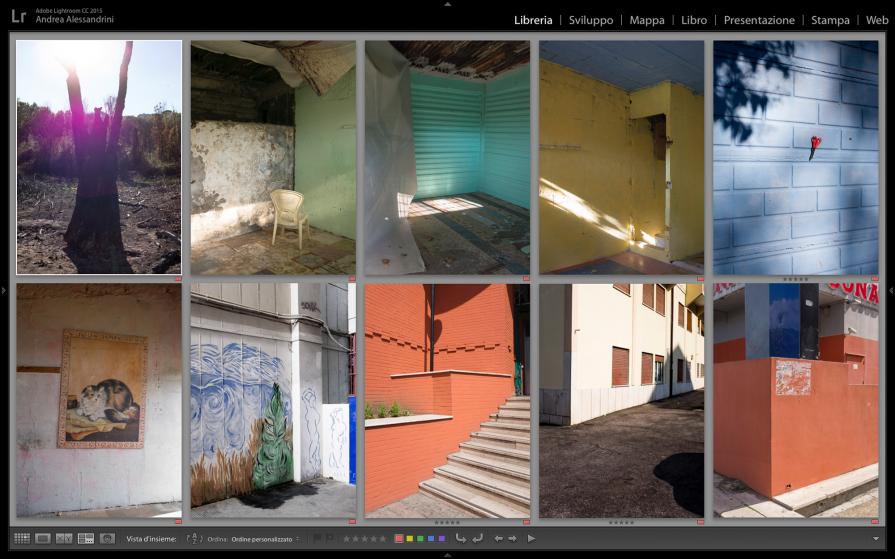The image size is (895, 559).
Task: Switch to the Sviluppo module
Action: coord(590,20)
